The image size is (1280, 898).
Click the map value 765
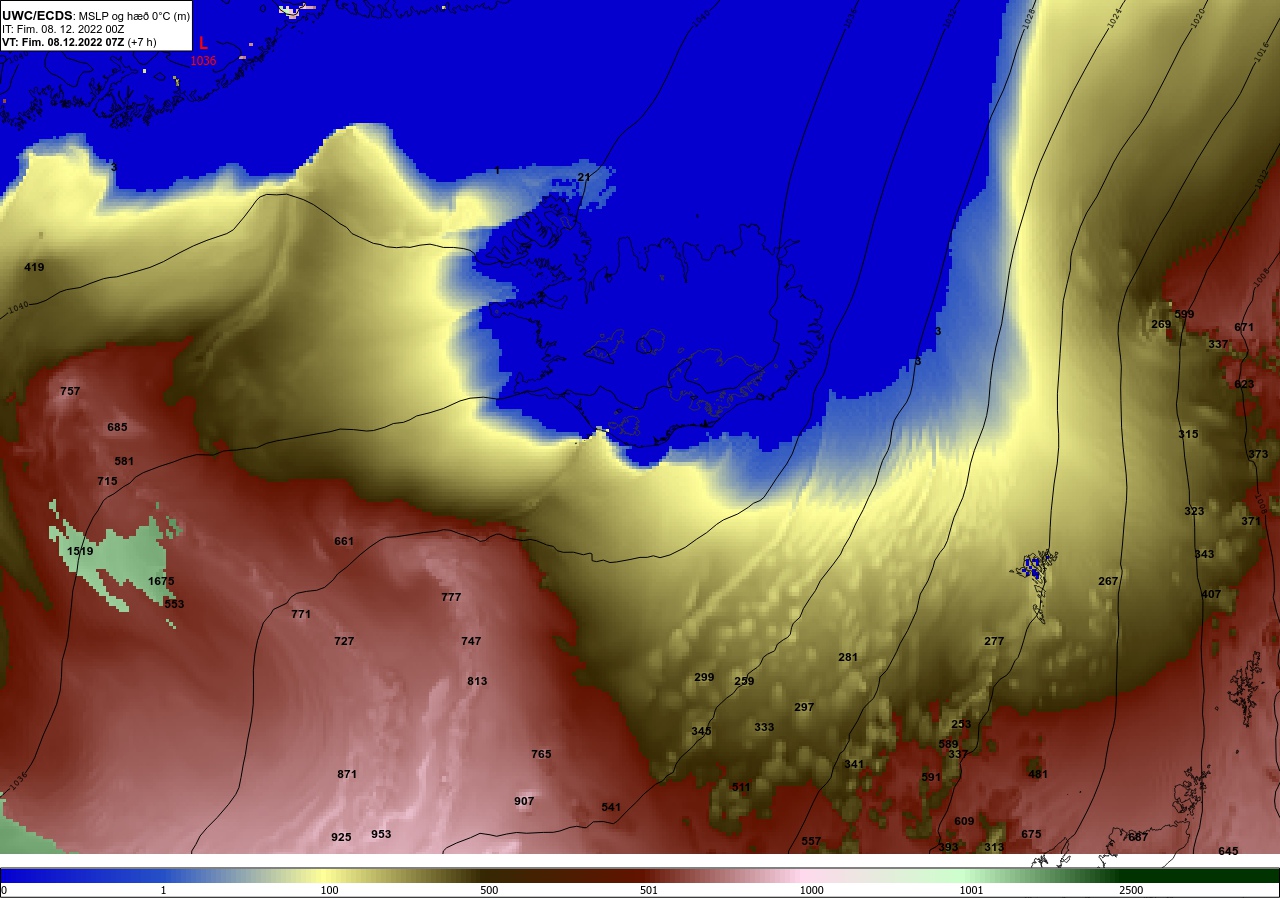coord(541,754)
